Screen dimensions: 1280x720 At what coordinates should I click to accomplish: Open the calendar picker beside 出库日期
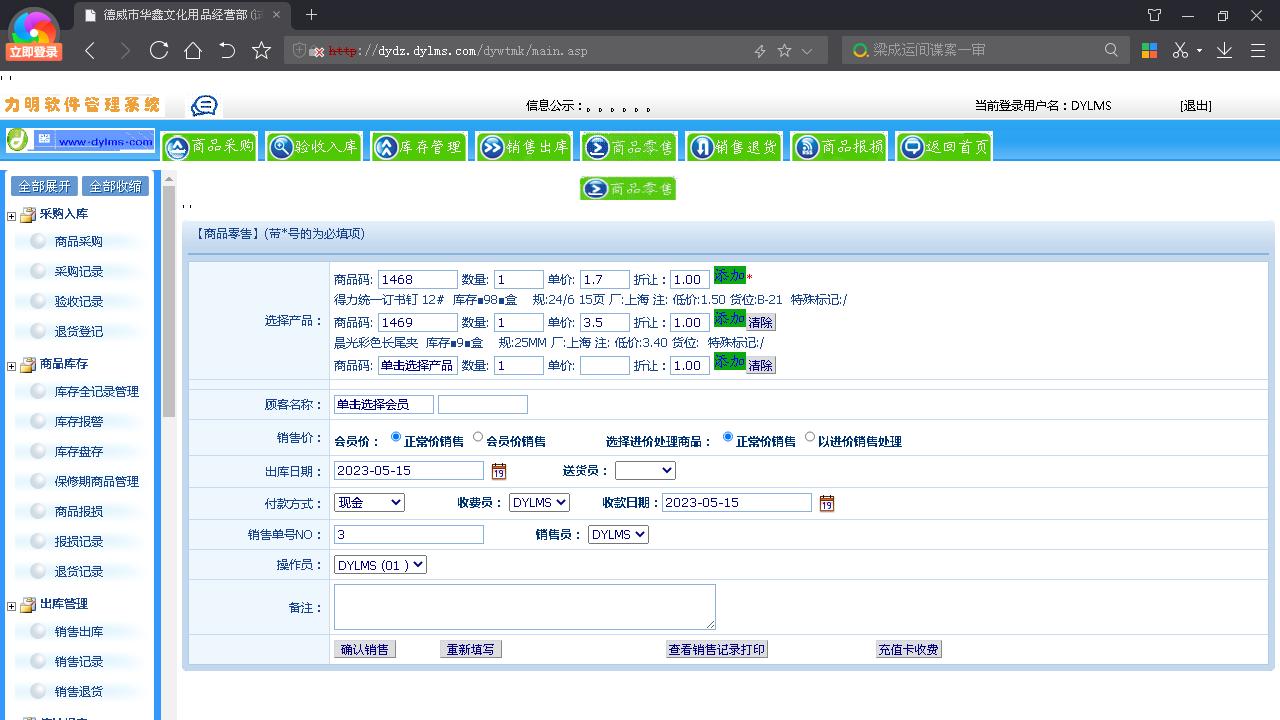(498, 470)
